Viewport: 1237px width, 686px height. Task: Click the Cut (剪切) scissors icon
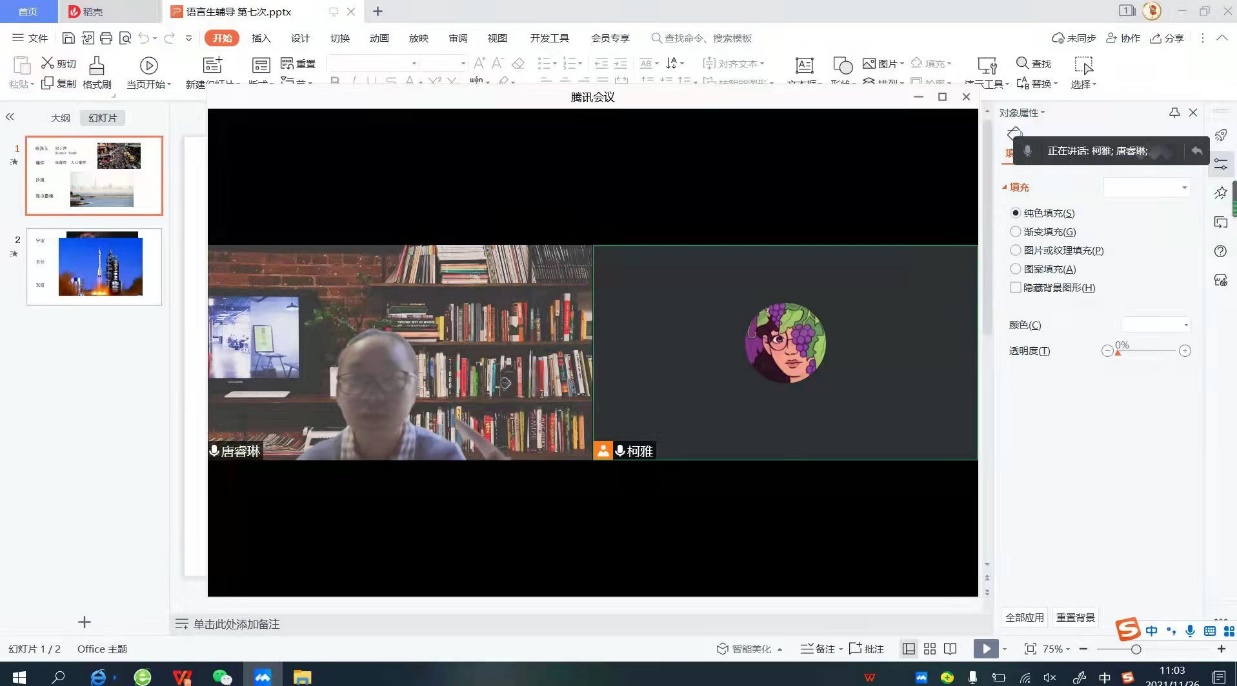point(47,63)
